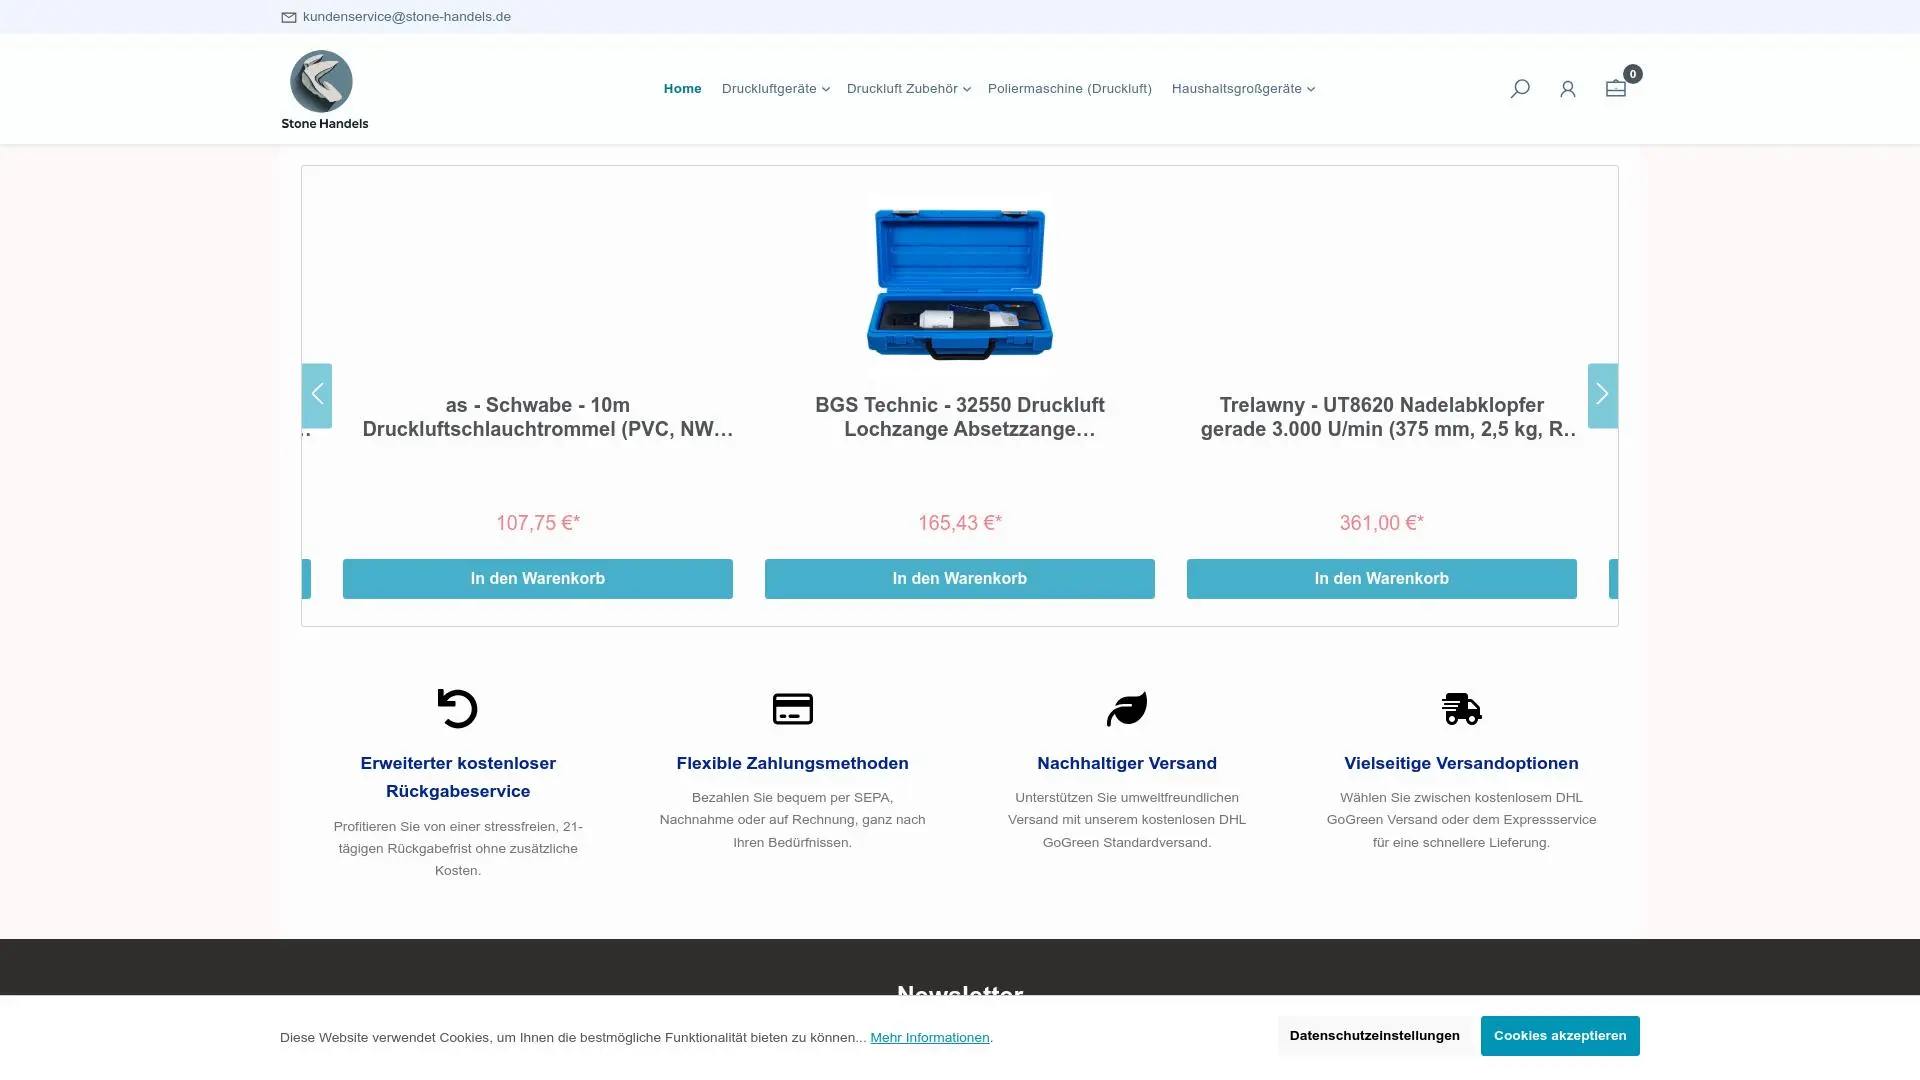Click the blue tool case thumbnail
The width and height of the screenshot is (1920, 1080).
pos(959,284)
